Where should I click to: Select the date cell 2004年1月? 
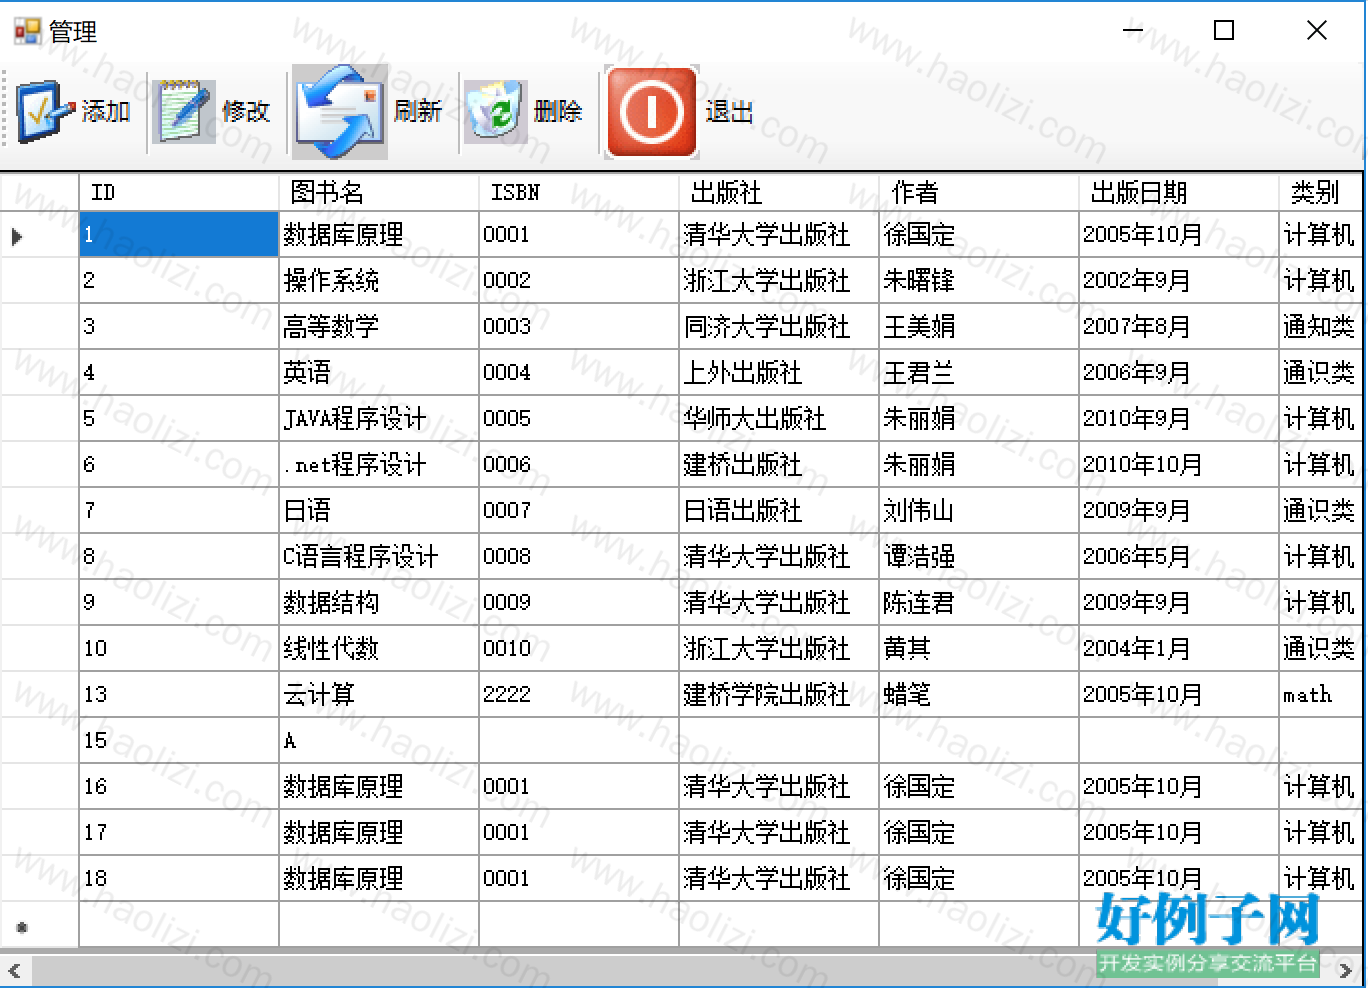coord(1179,649)
